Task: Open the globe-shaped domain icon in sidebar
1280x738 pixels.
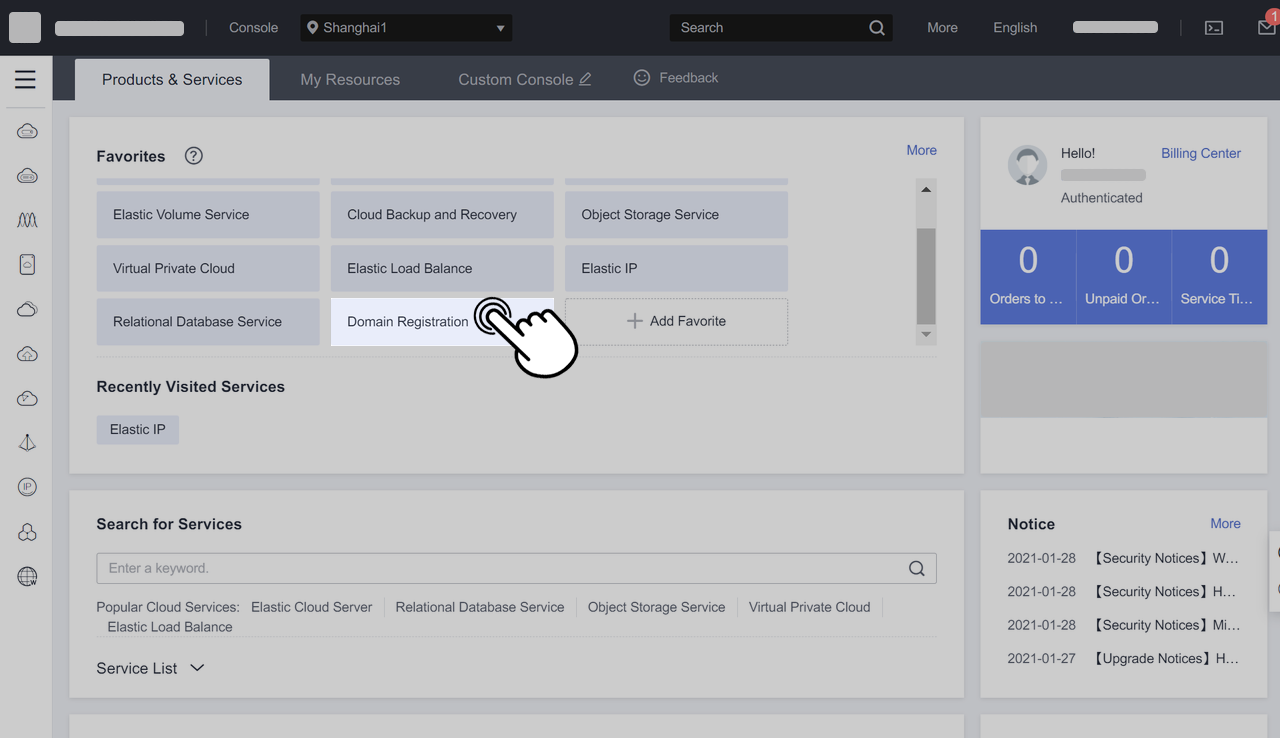Action: pyautogui.click(x=26, y=576)
